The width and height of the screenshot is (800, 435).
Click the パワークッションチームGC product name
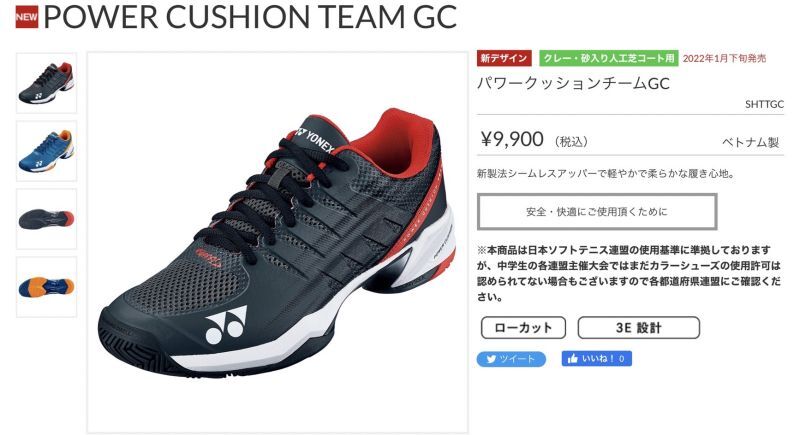[573, 83]
